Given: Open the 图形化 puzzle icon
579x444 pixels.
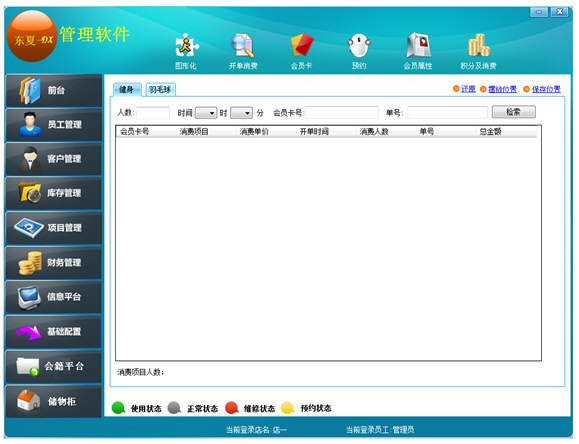Looking at the screenshot, I should click(x=186, y=46).
